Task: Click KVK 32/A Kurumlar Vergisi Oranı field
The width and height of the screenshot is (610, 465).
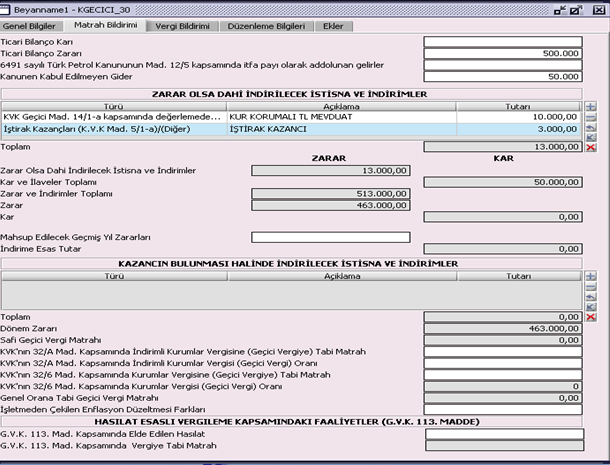Action: (503, 363)
